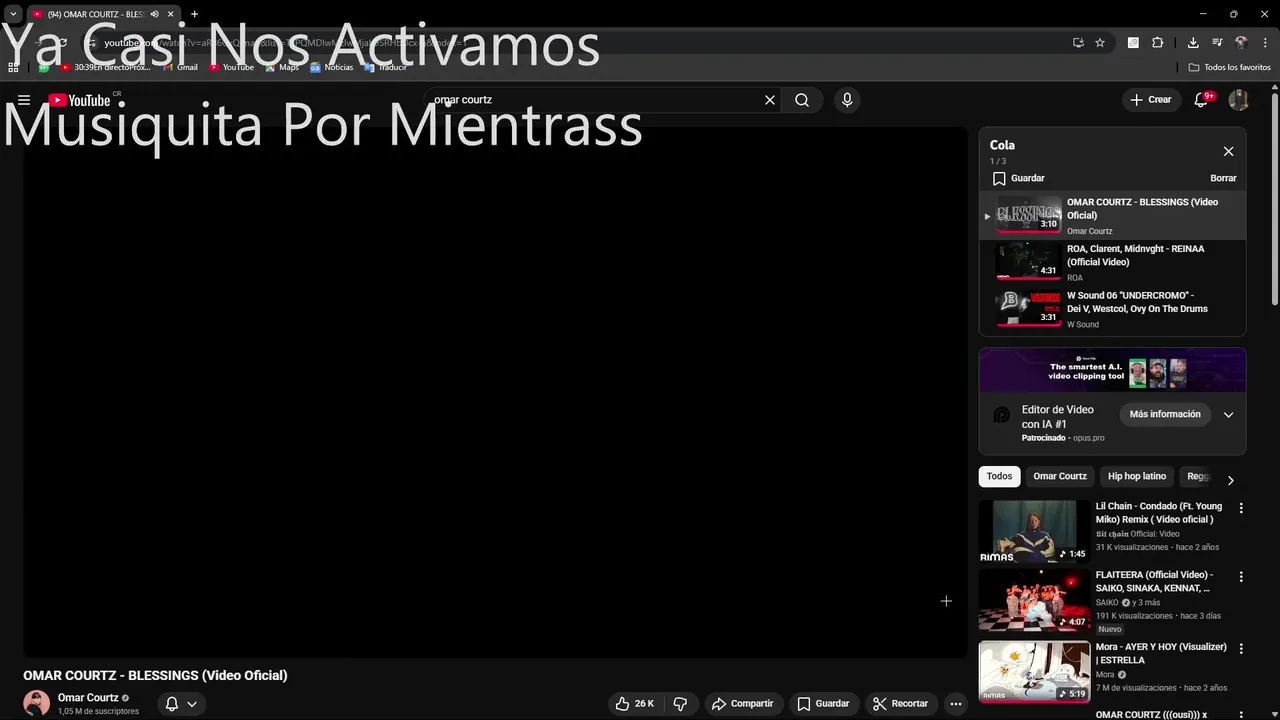The image size is (1280, 720).
Task: Install app icon in the address bar
Action: 1078,43
